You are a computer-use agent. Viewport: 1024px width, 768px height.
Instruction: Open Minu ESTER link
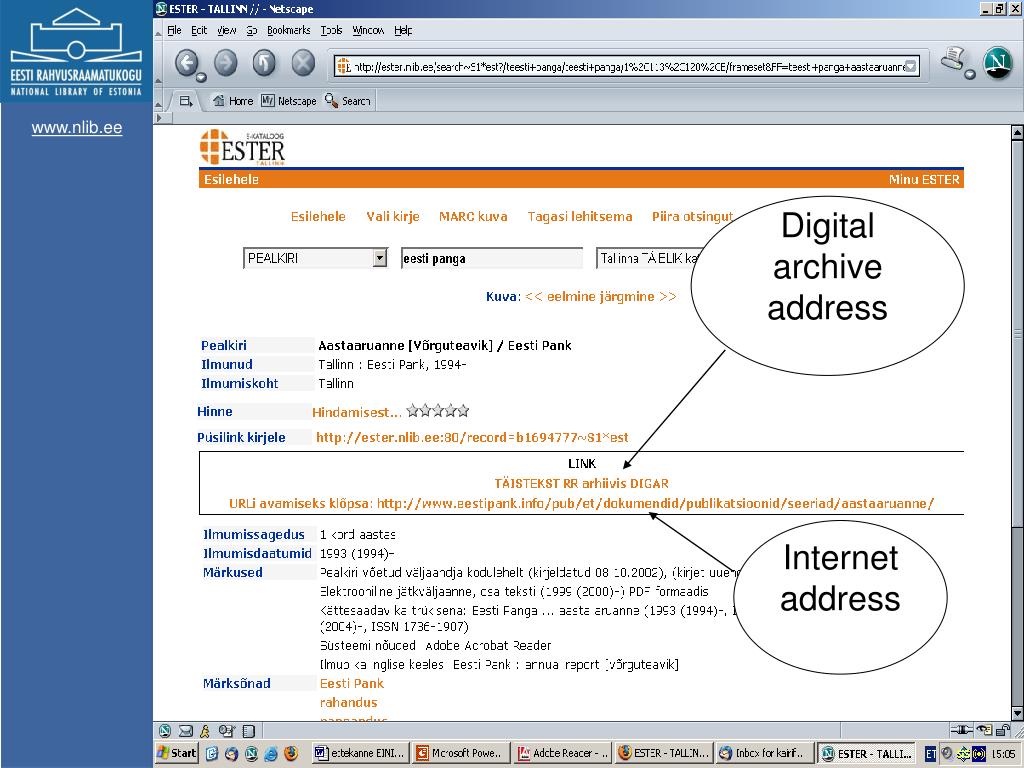924,180
